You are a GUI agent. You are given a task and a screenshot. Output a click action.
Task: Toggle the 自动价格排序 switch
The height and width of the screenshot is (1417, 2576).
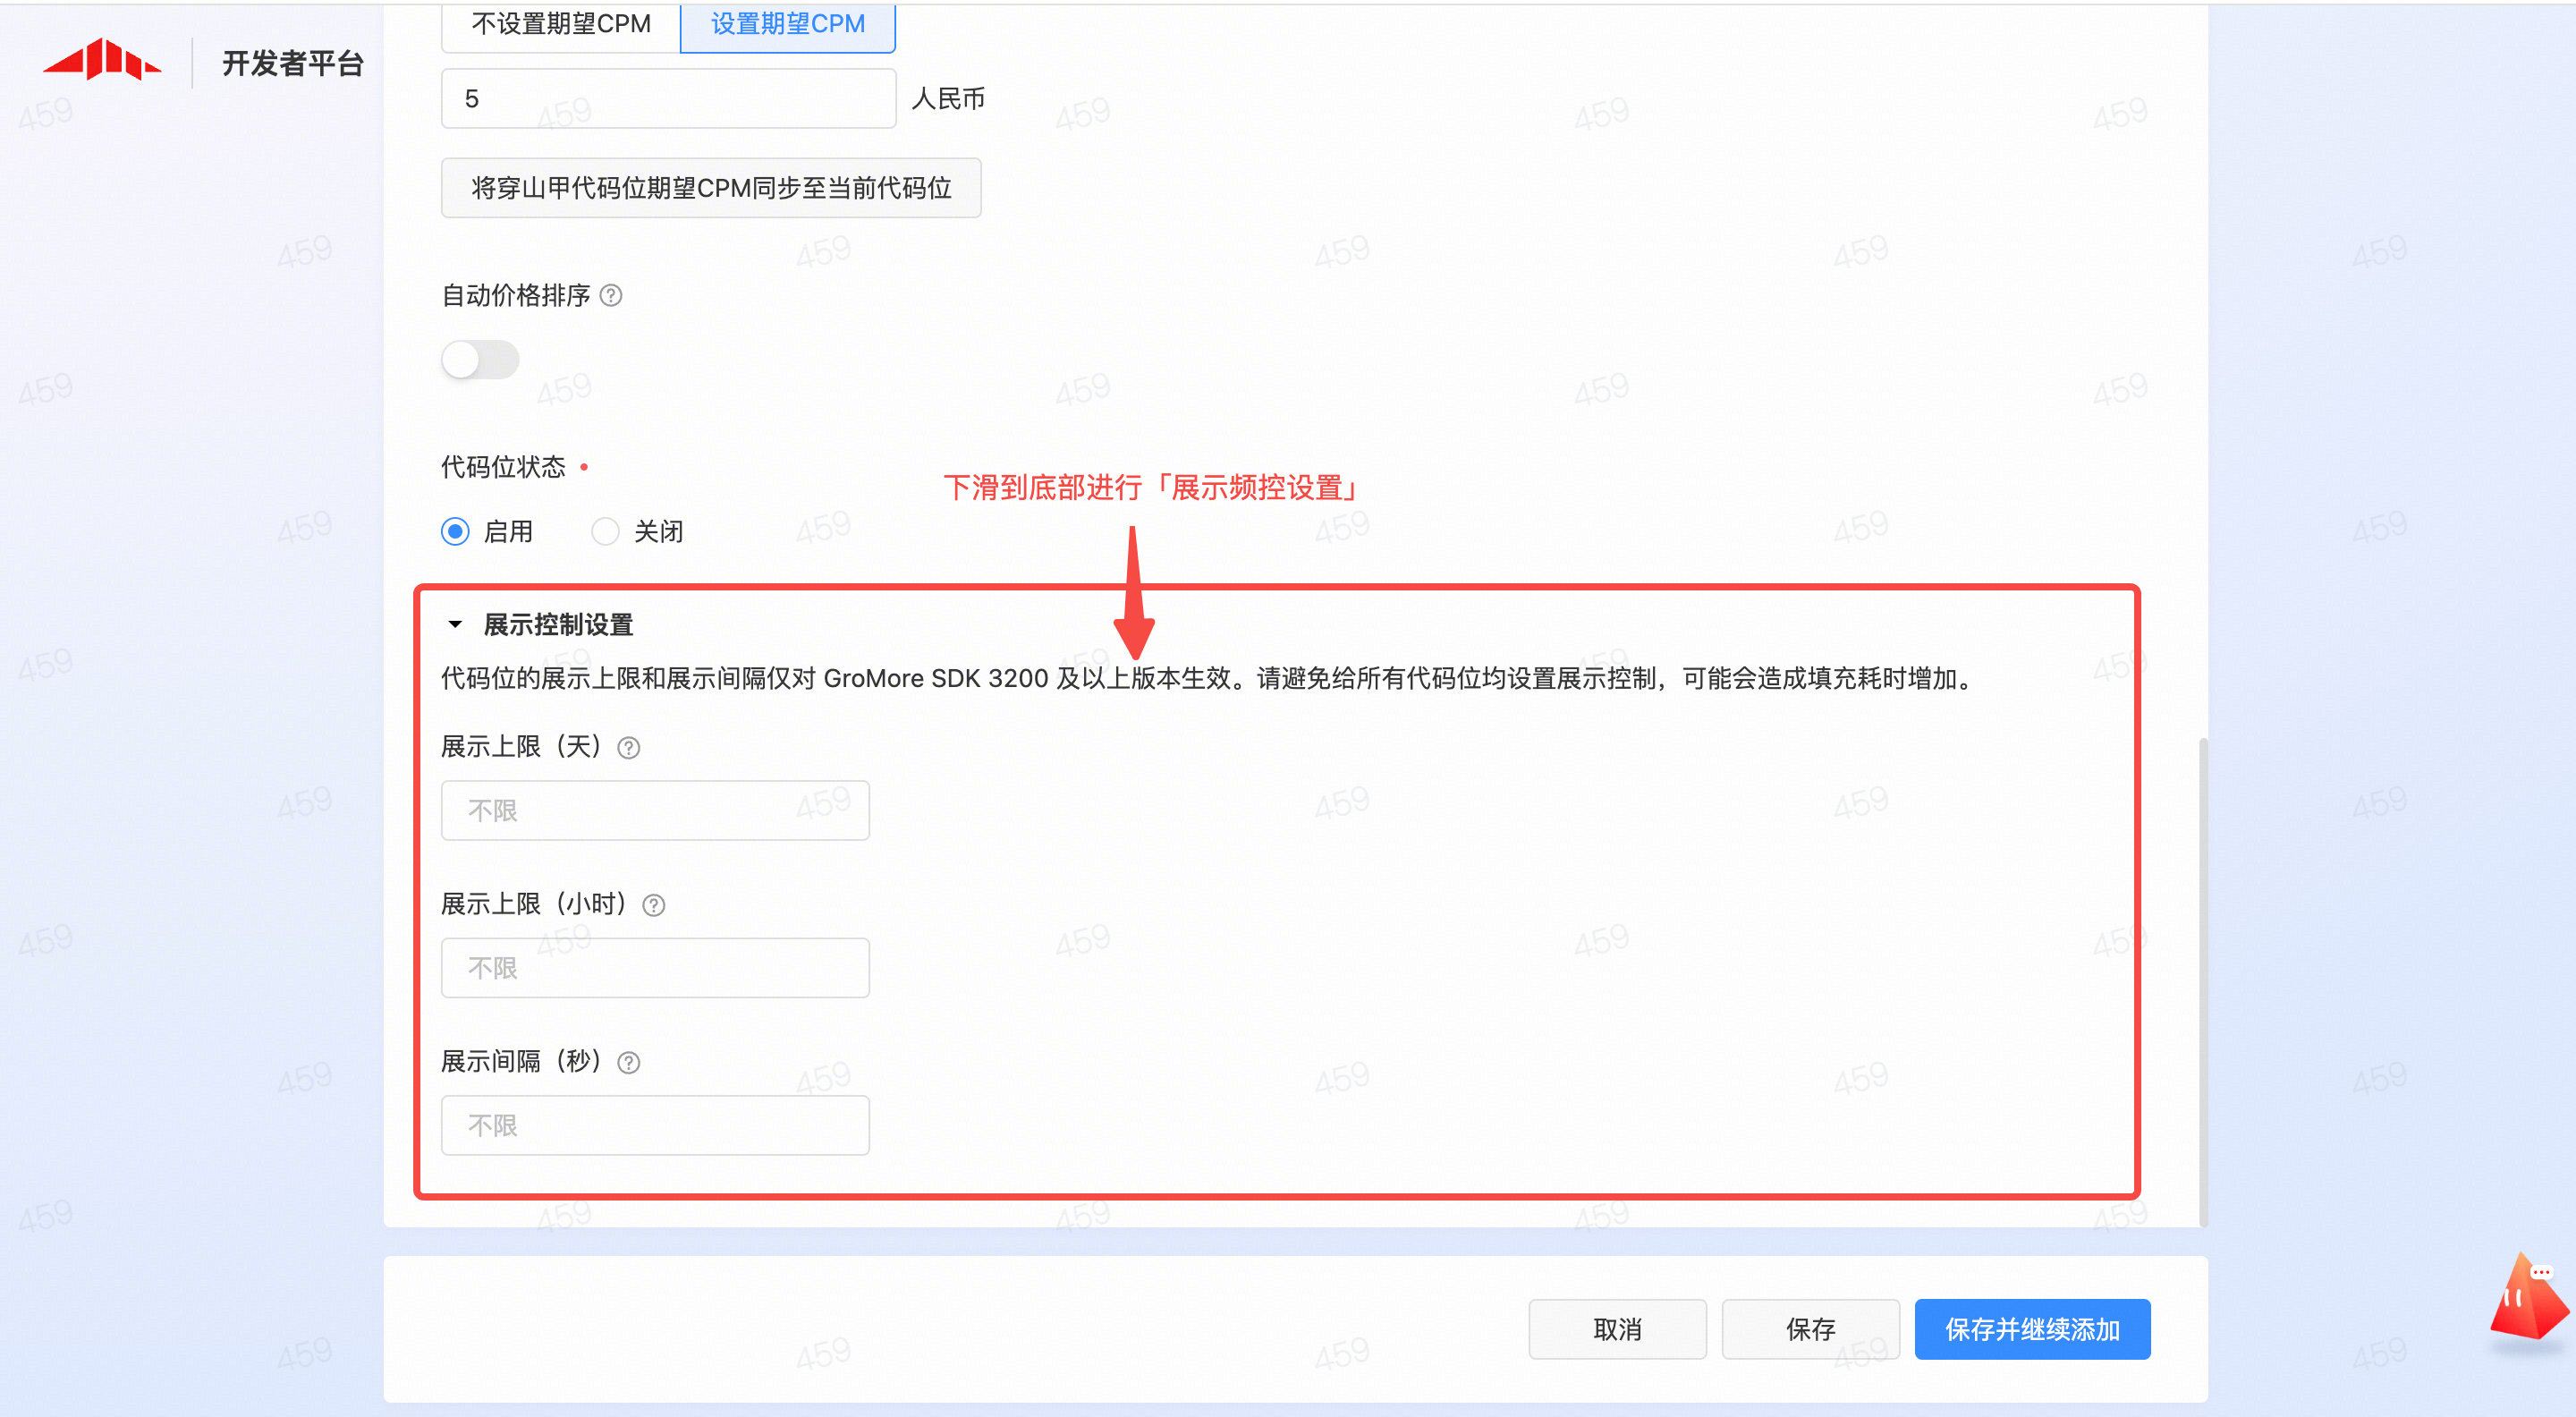point(480,360)
